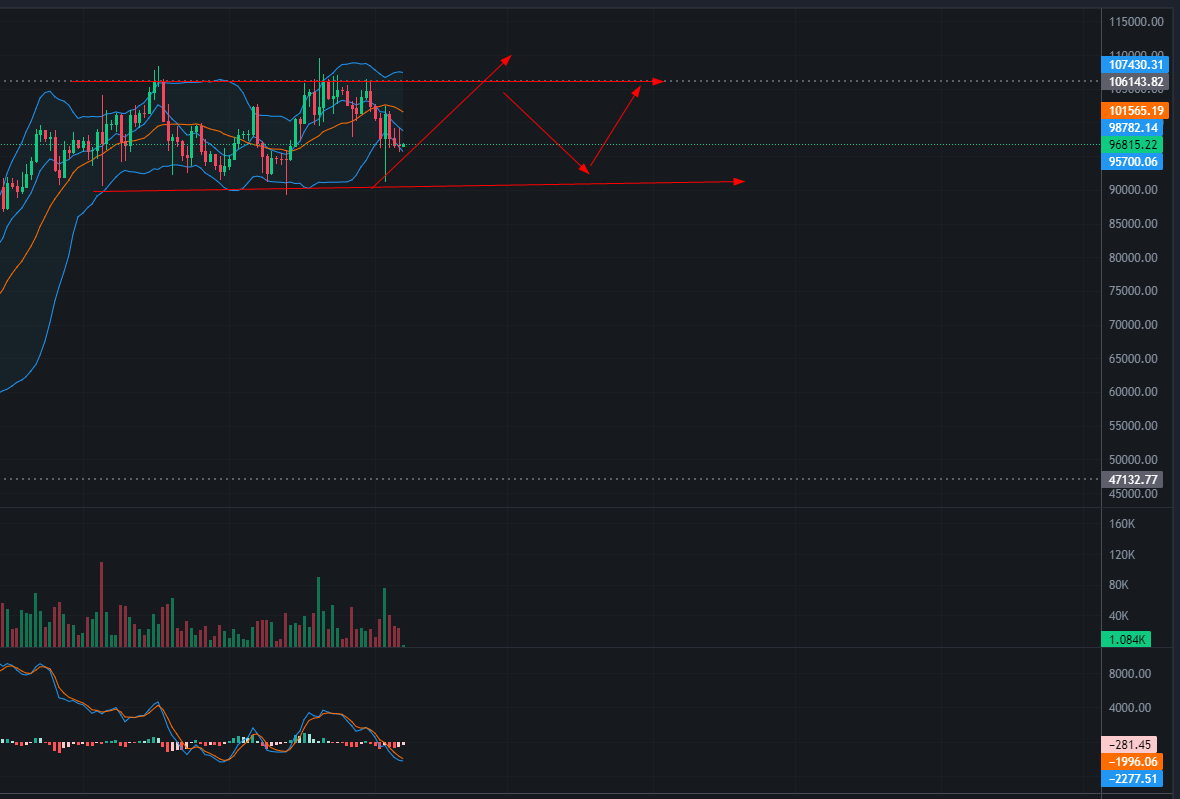The height and width of the screenshot is (799, 1180).
Task: Click the 60000.00 price axis tick
Action: (x=1133, y=391)
